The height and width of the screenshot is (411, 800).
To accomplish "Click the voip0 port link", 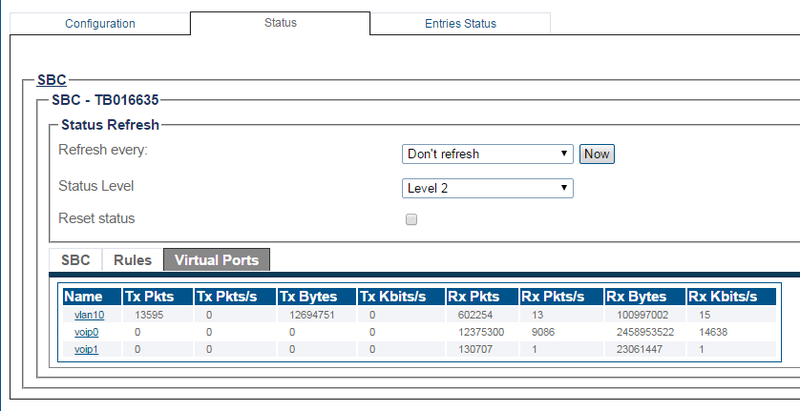I will (88, 331).
